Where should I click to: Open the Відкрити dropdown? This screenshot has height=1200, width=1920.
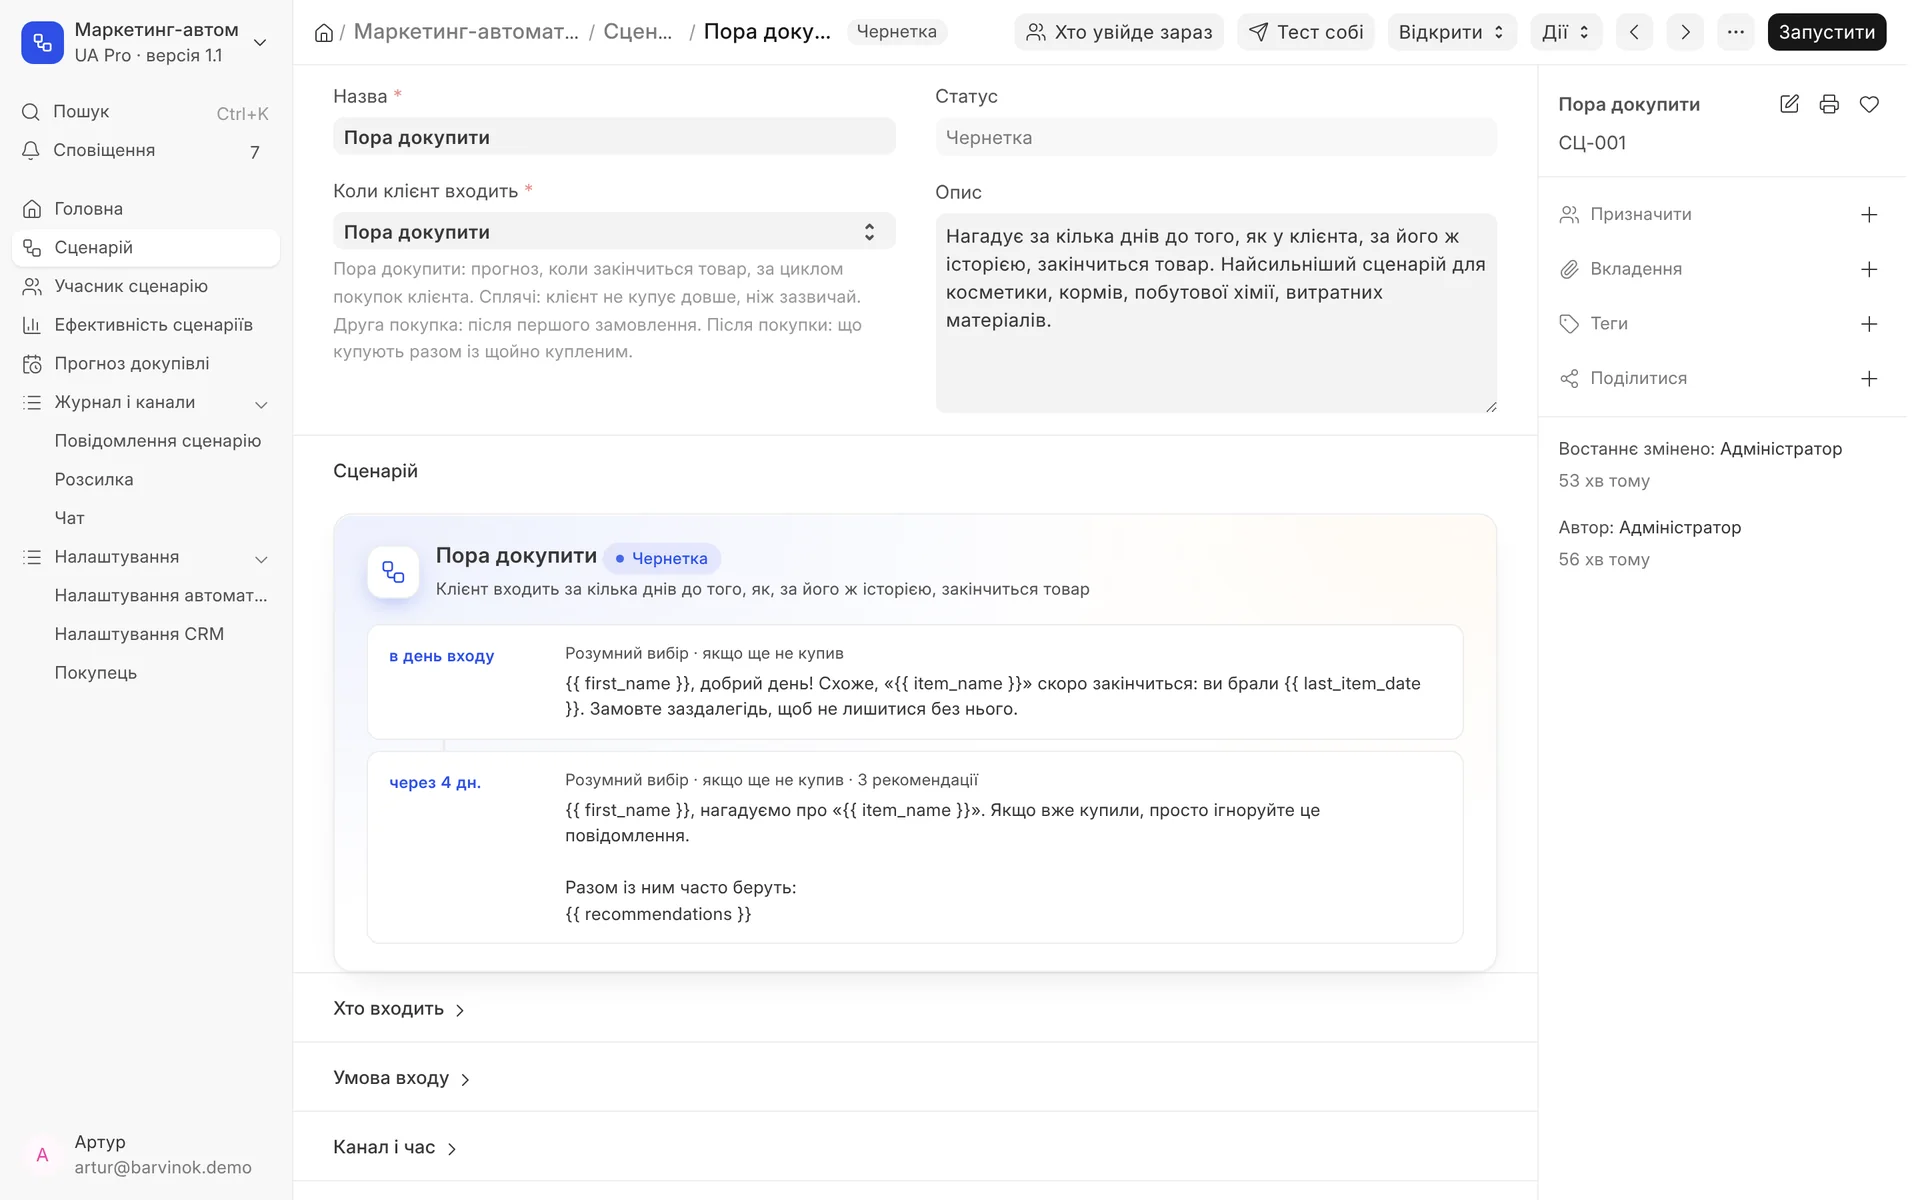tap(1452, 32)
